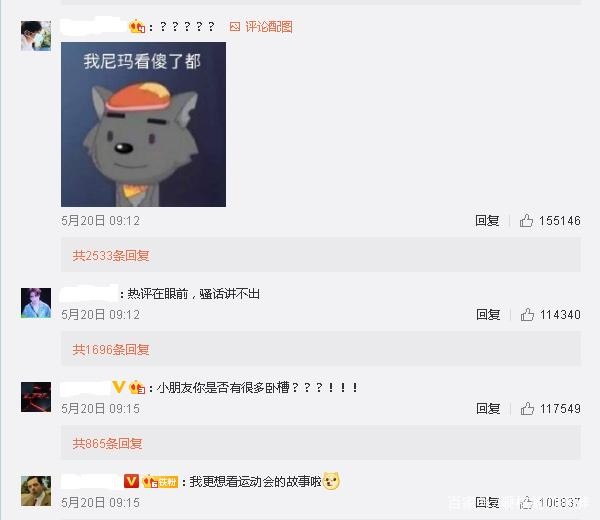Reply to 小朋友你是否有很多卧槽 comment
Screen dimensions: 600x520
point(488,409)
